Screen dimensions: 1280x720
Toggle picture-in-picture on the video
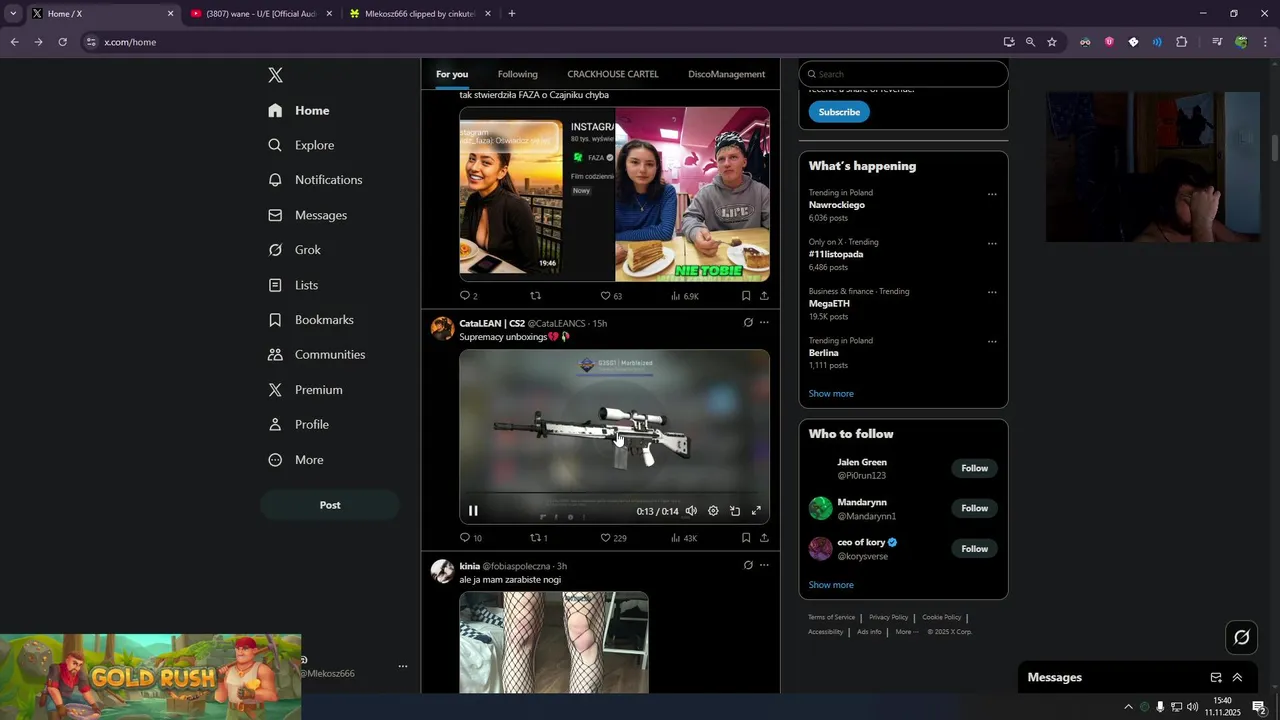pos(735,511)
